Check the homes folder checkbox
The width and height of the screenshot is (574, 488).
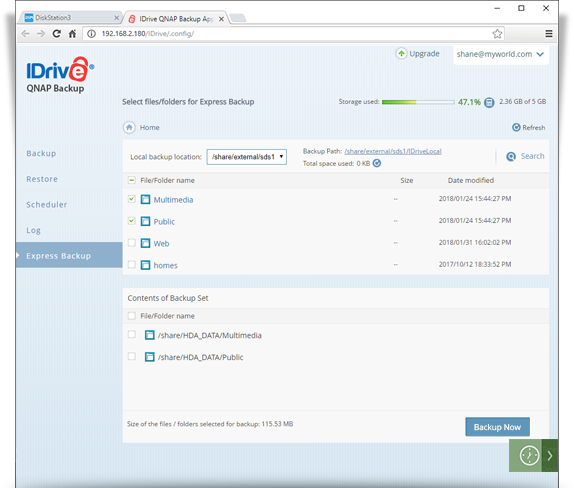(131, 264)
